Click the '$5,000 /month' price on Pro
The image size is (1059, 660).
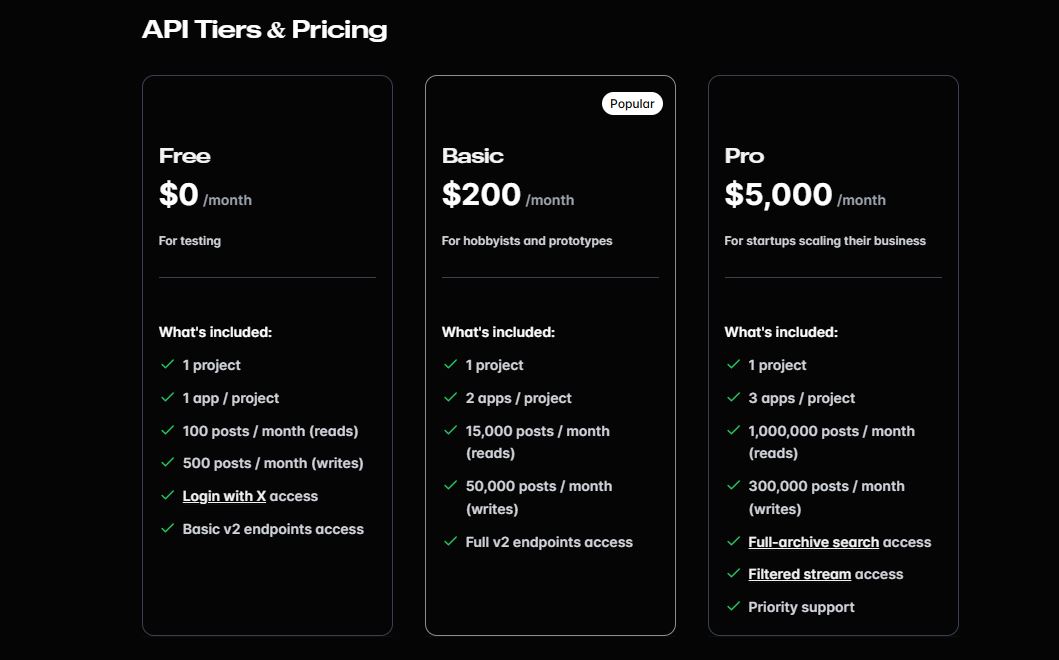point(804,196)
